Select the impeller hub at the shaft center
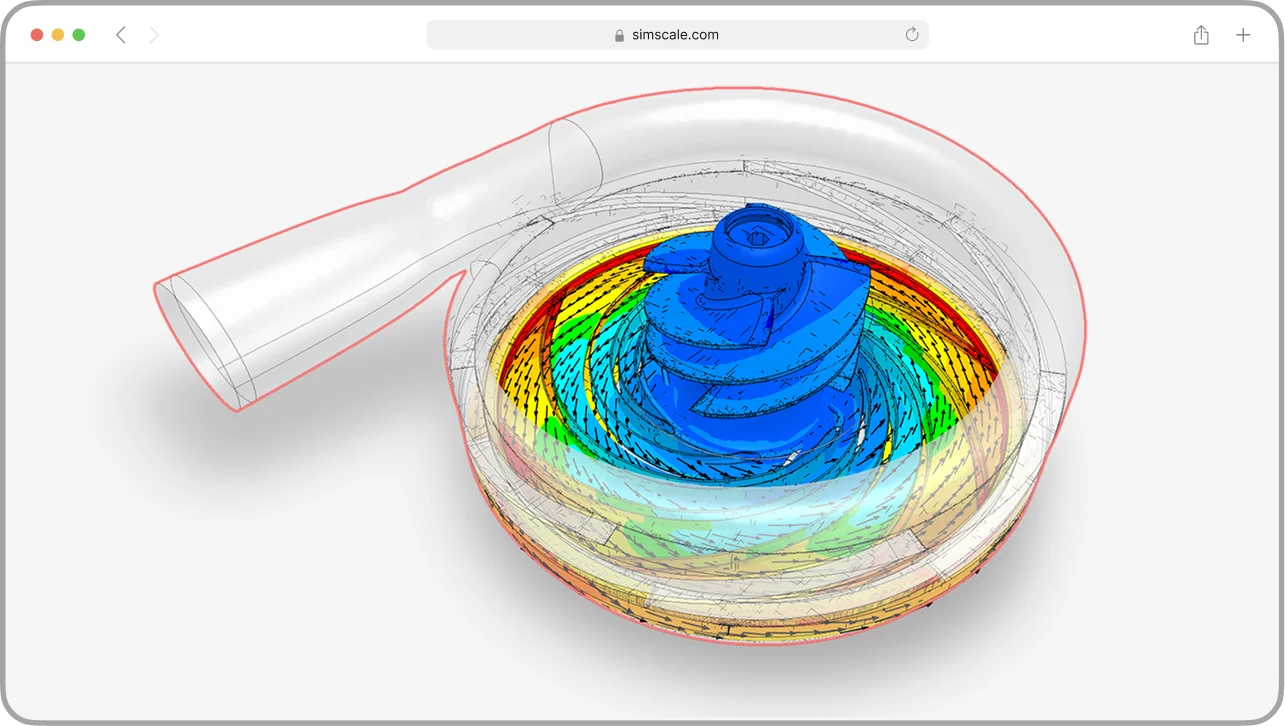 click(755, 240)
